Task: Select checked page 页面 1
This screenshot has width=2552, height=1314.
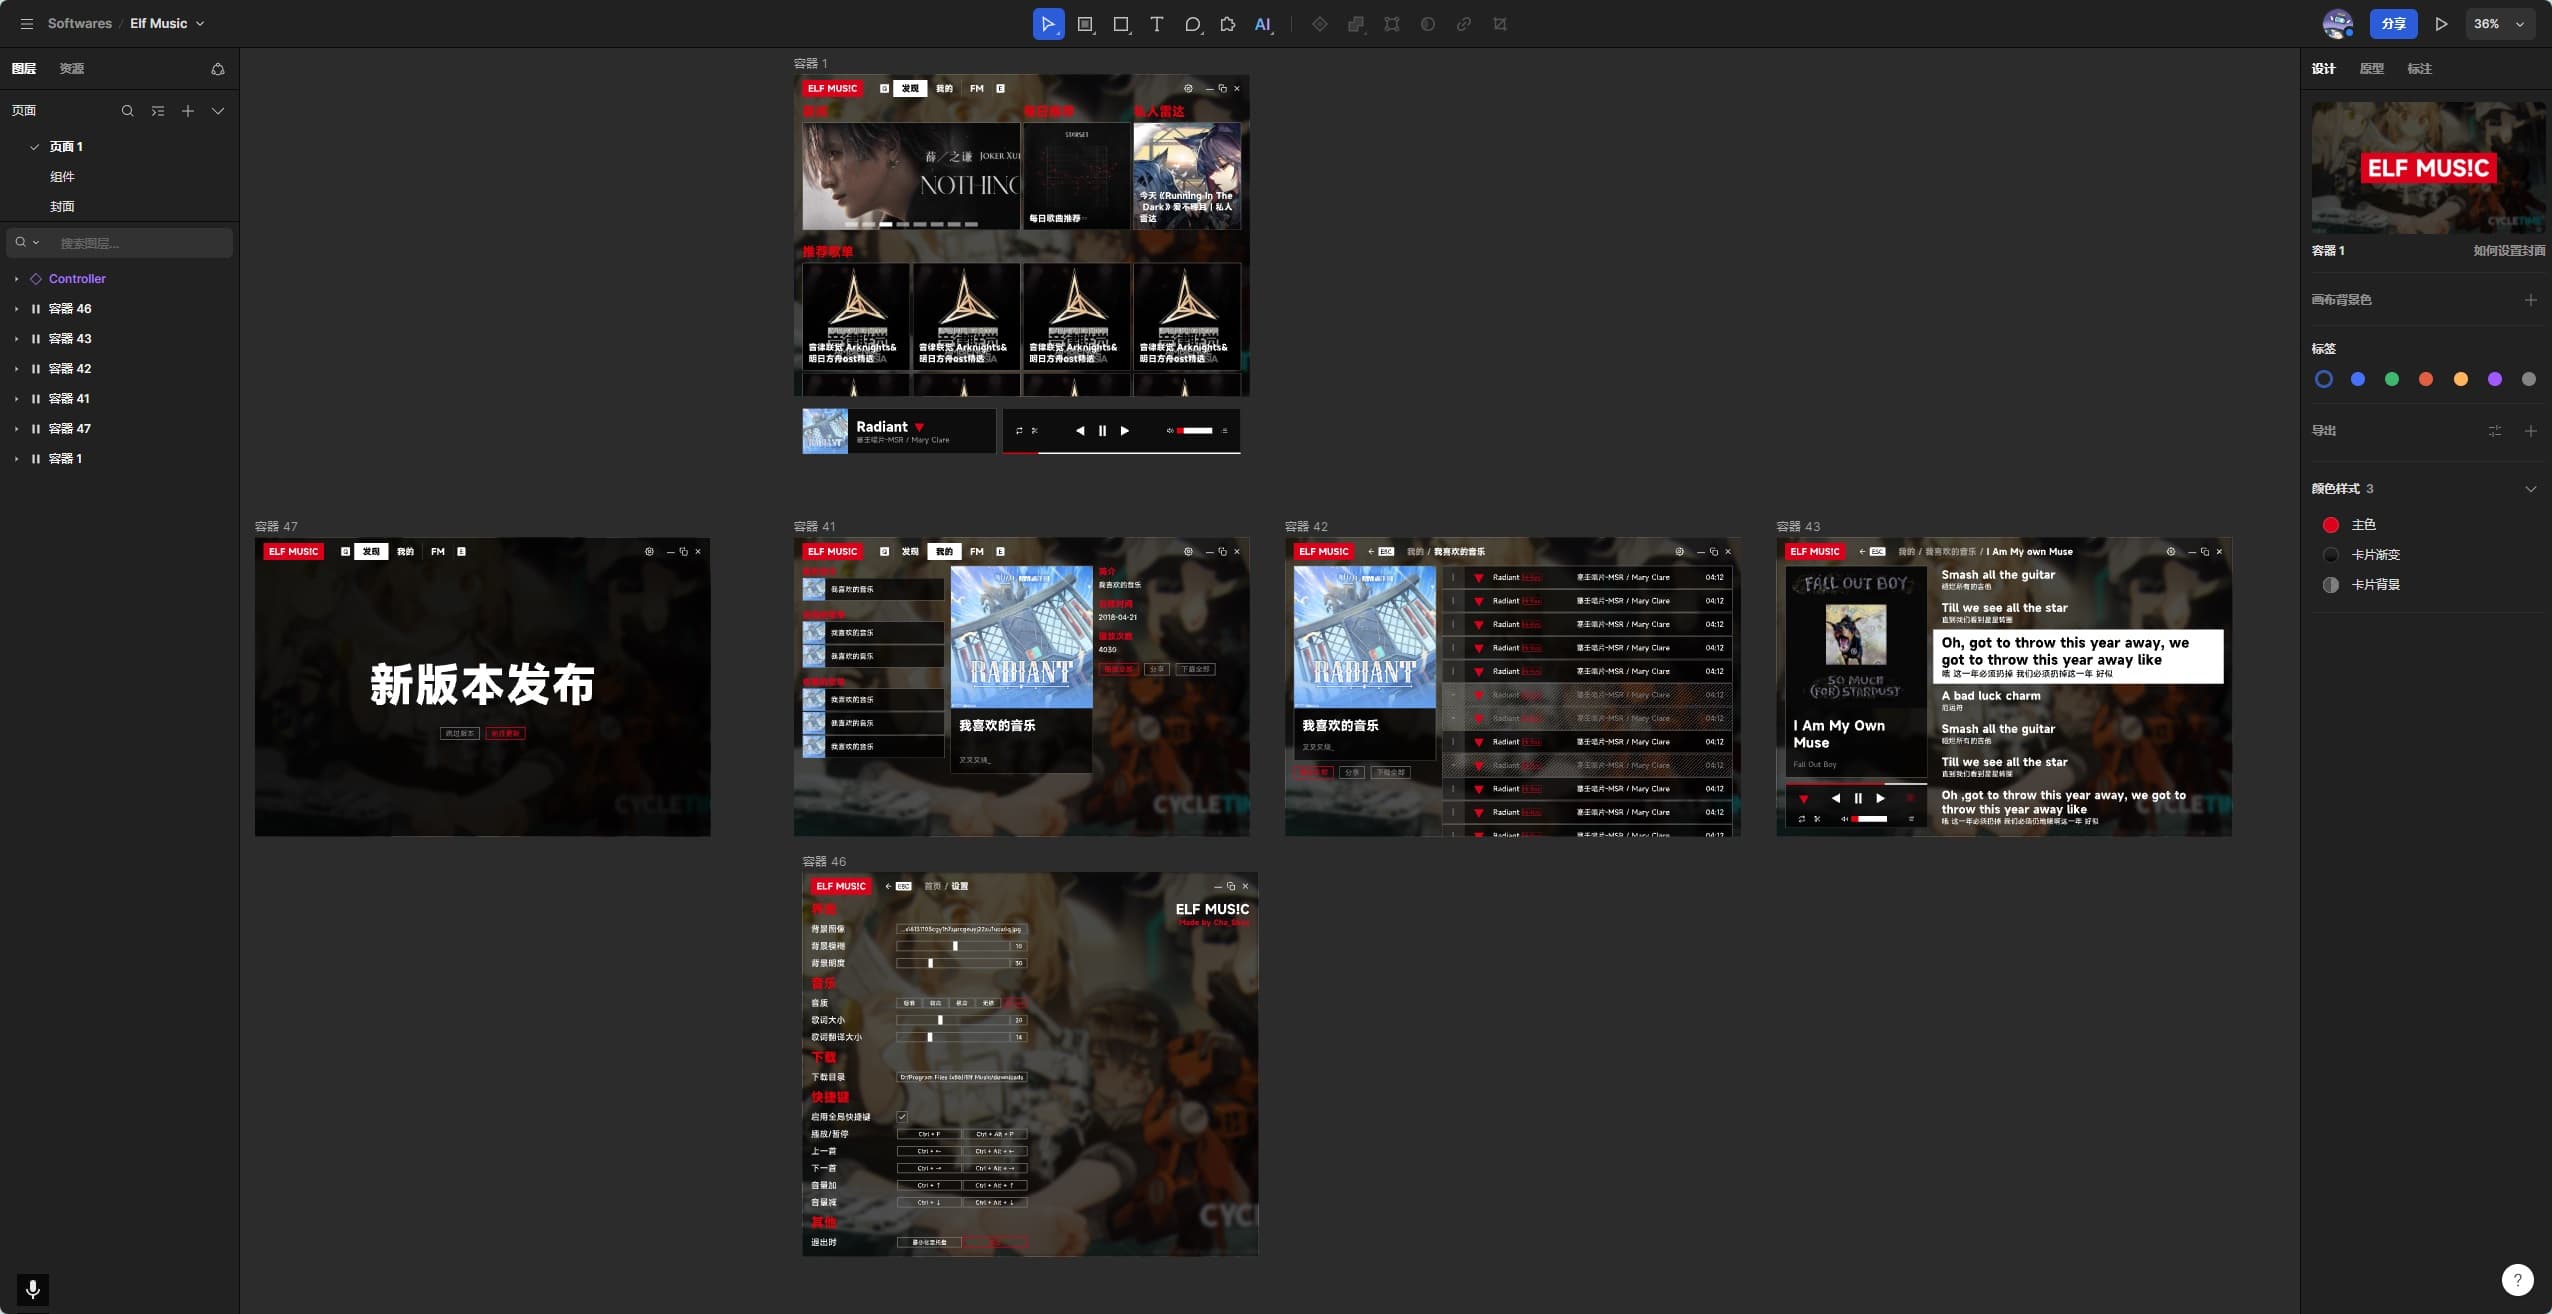Action: [66, 147]
